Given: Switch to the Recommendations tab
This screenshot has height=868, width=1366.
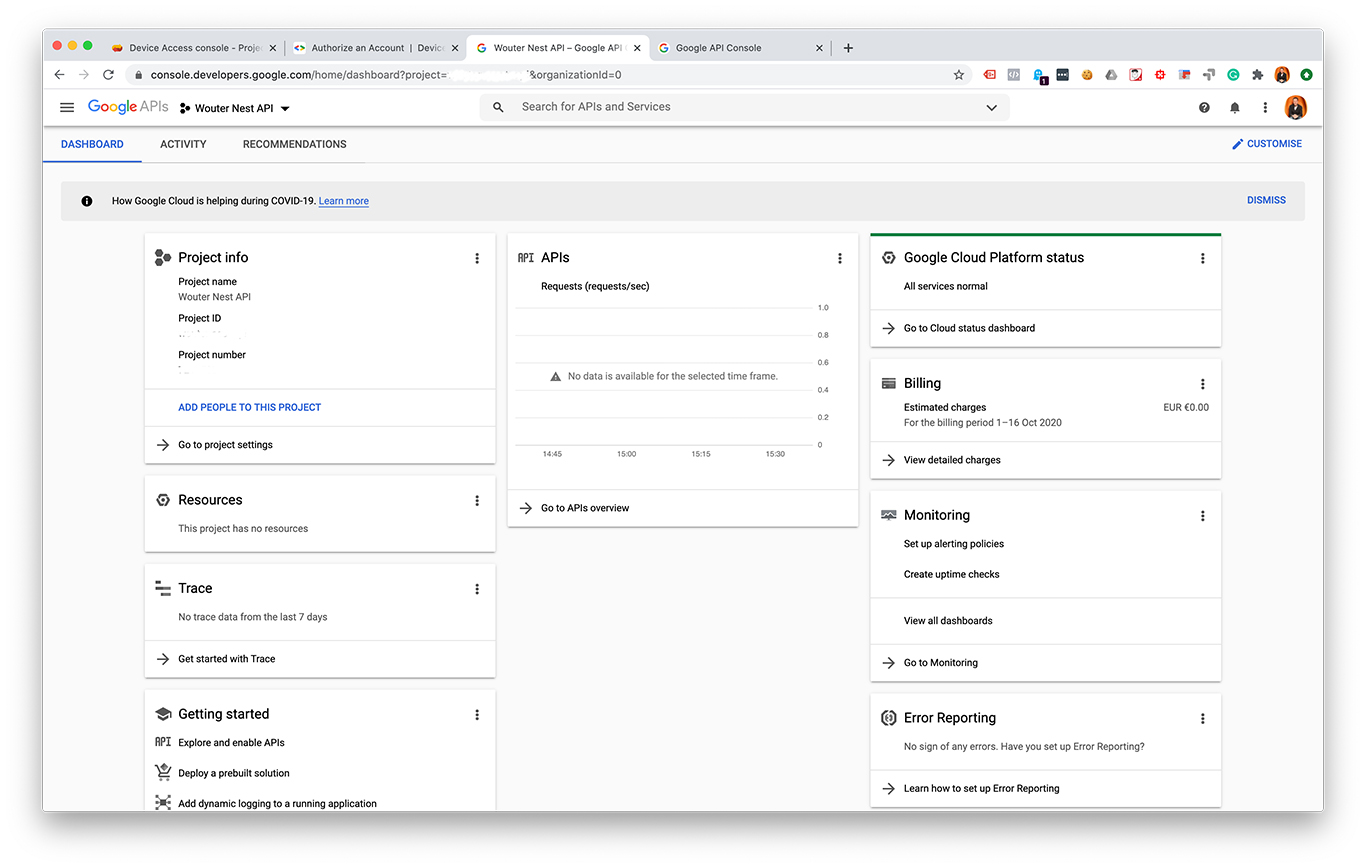Looking at the screenshot, I should pyautogui.click(x=294, y=144).
